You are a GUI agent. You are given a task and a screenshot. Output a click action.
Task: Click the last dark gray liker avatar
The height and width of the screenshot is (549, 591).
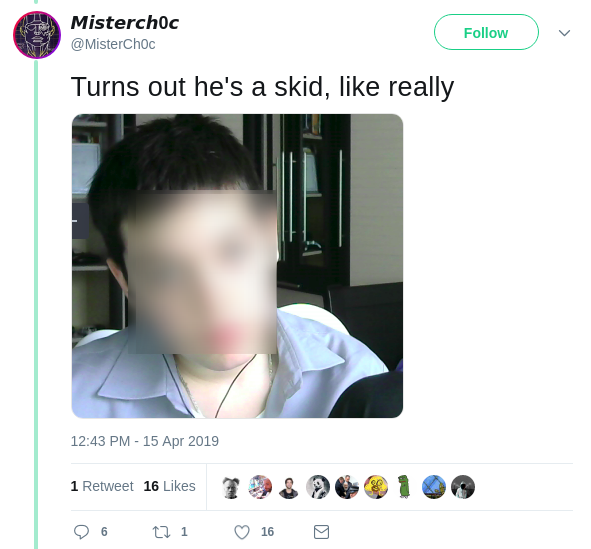463,487
